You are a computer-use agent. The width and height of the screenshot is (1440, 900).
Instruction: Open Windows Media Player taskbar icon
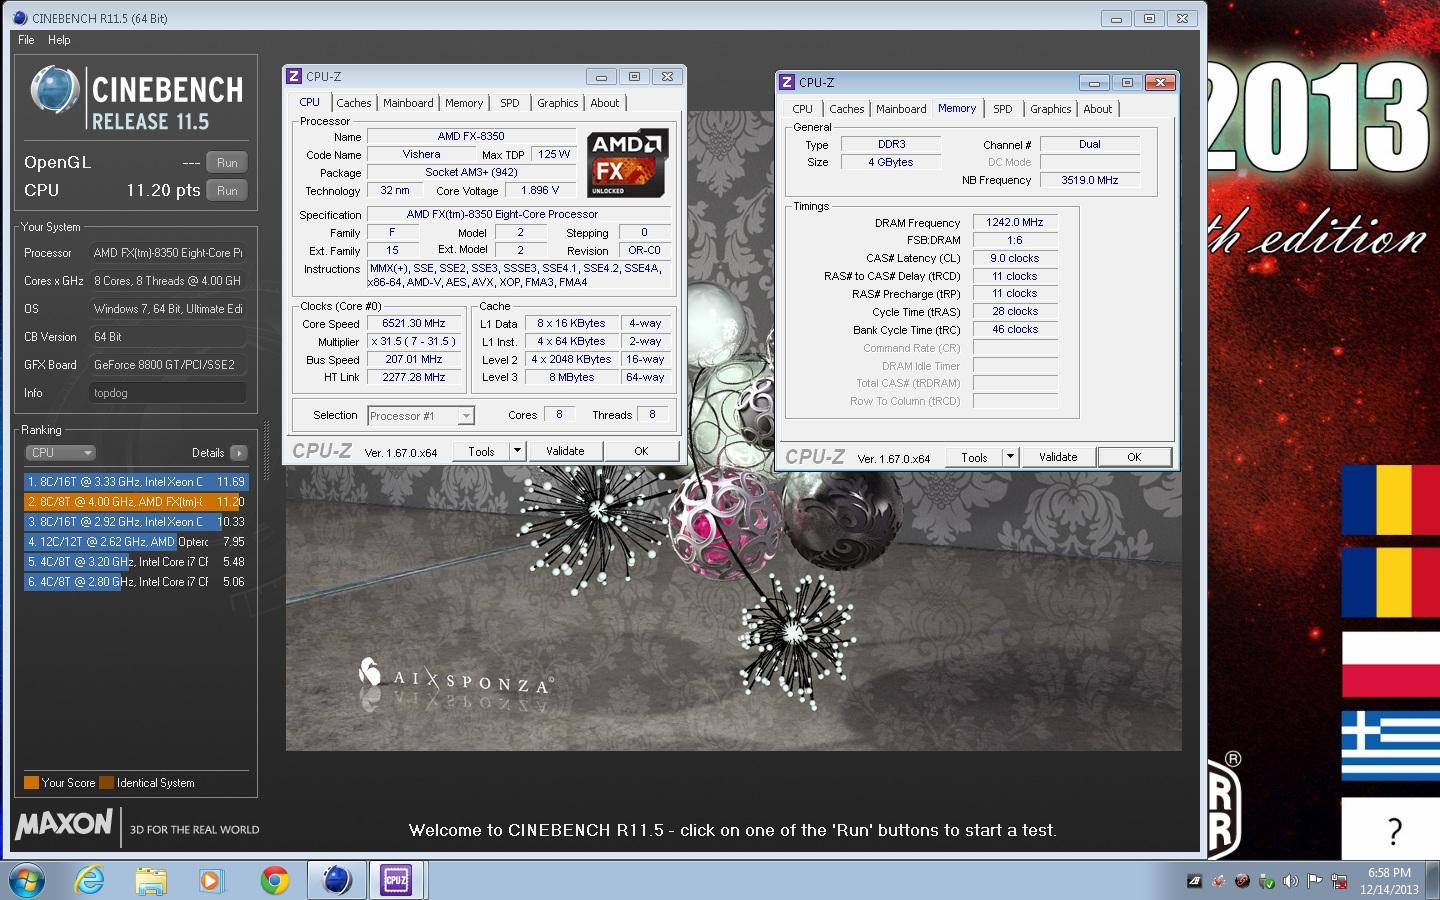tap(211, 880)
